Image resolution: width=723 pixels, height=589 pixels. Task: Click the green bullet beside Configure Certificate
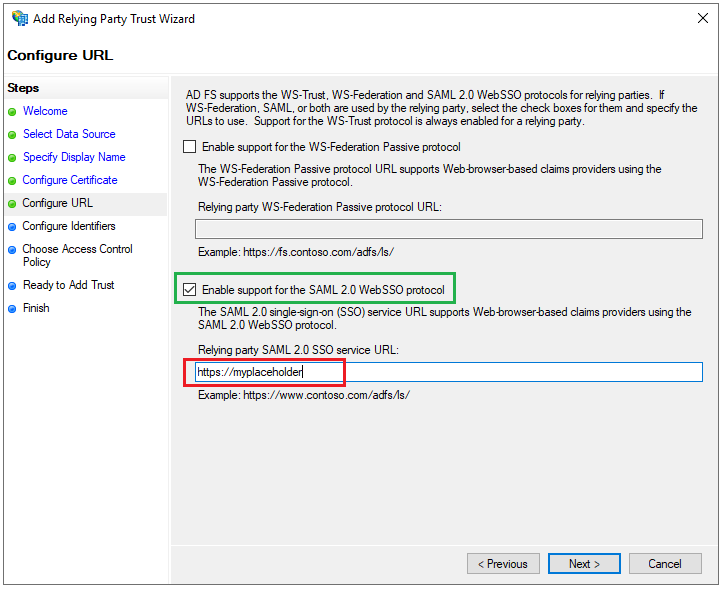pyautogui.click(x=12, y=181)
